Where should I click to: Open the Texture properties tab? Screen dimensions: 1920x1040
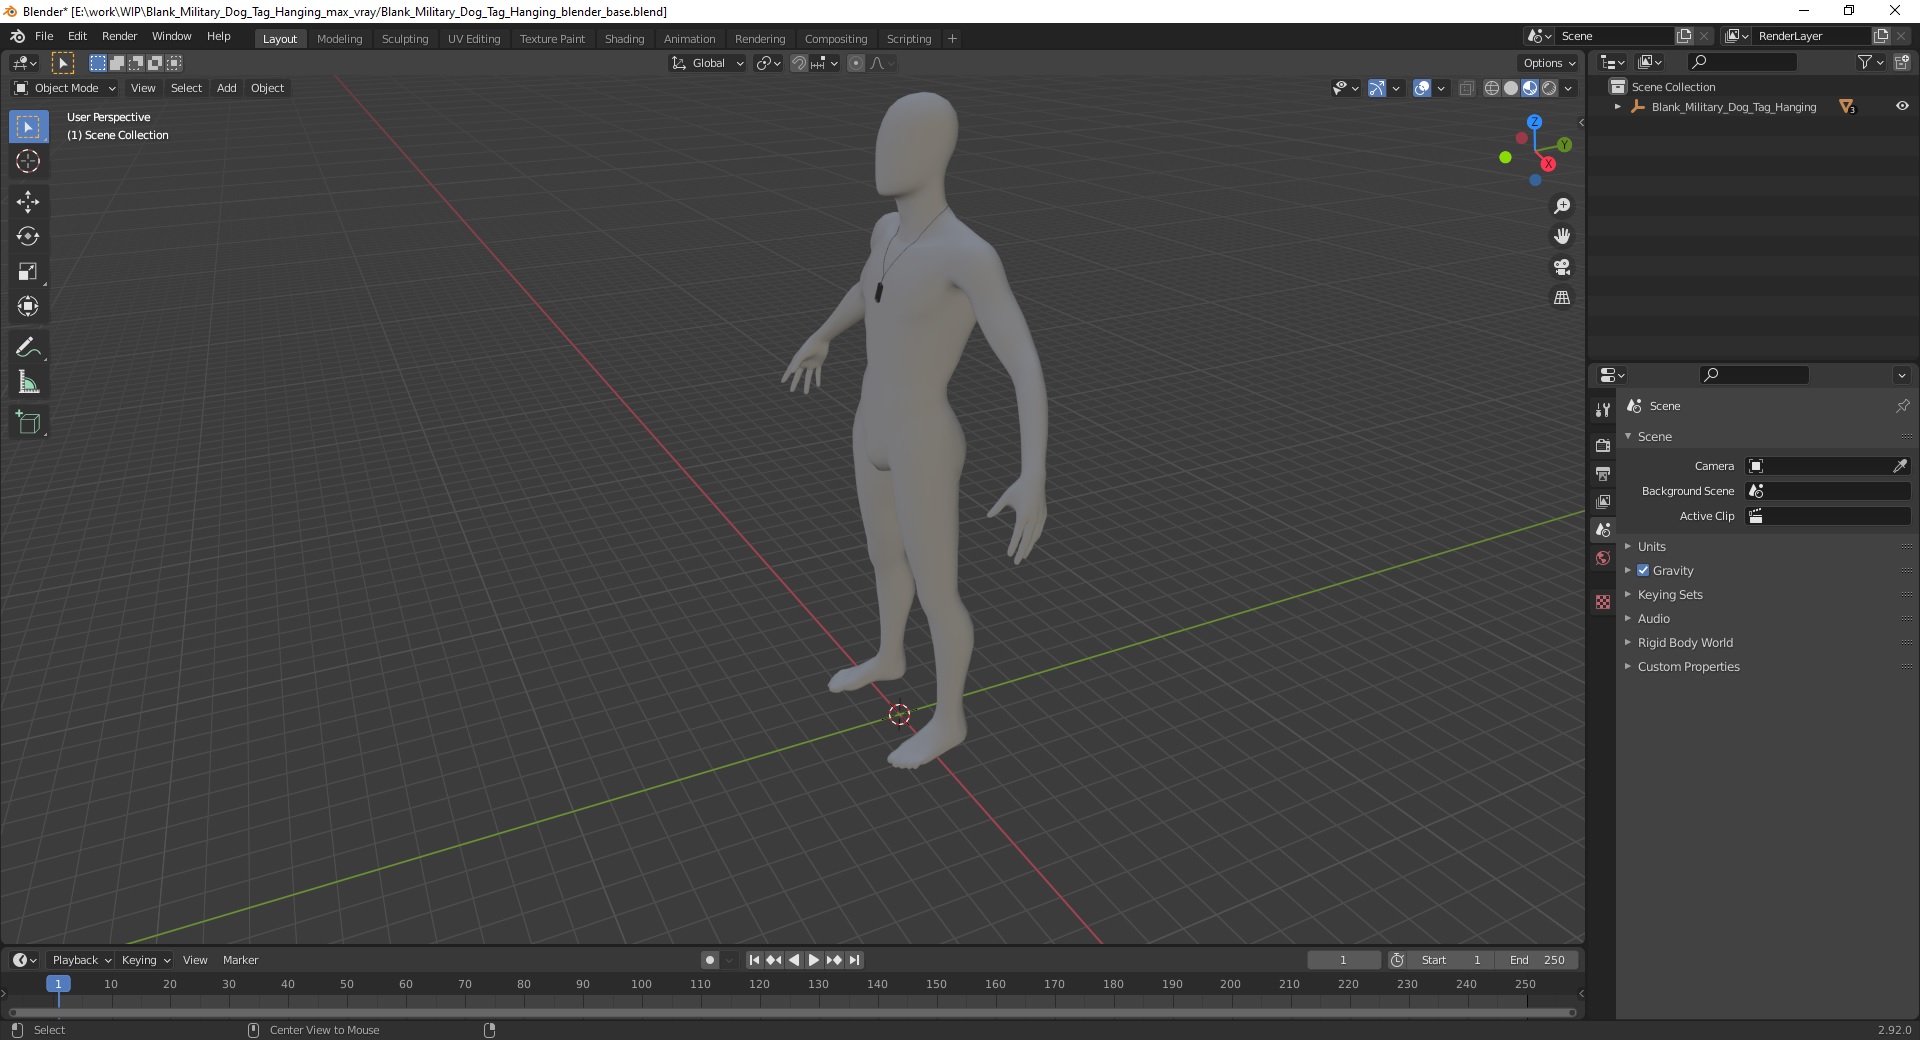point(1603,602)
